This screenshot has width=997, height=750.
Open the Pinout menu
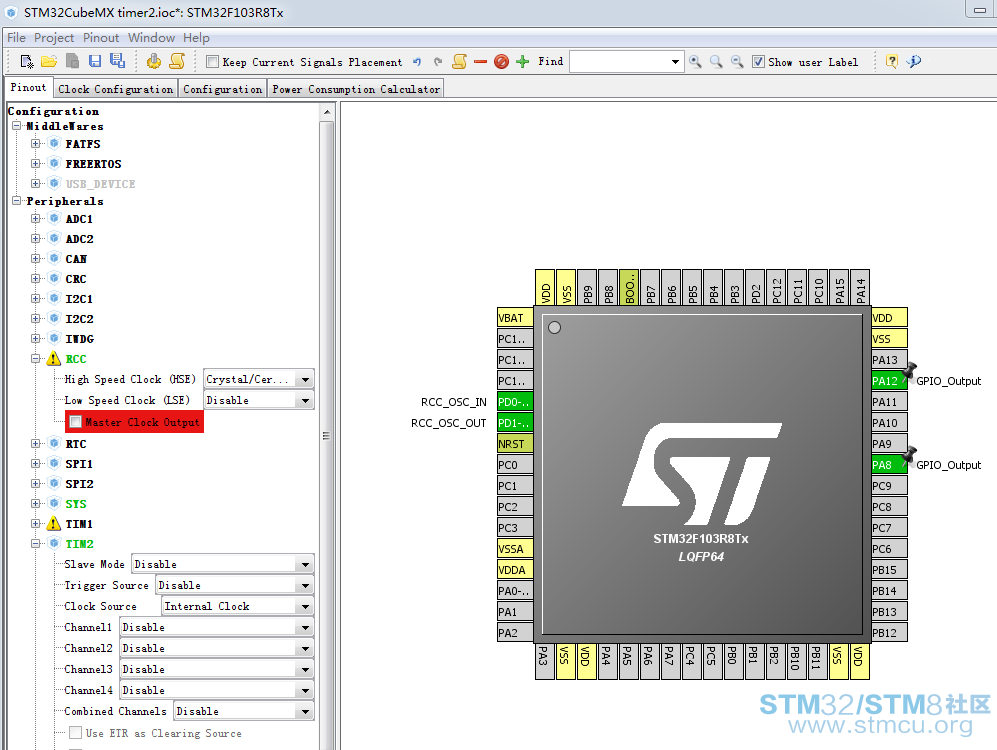(x=101, y=38)
